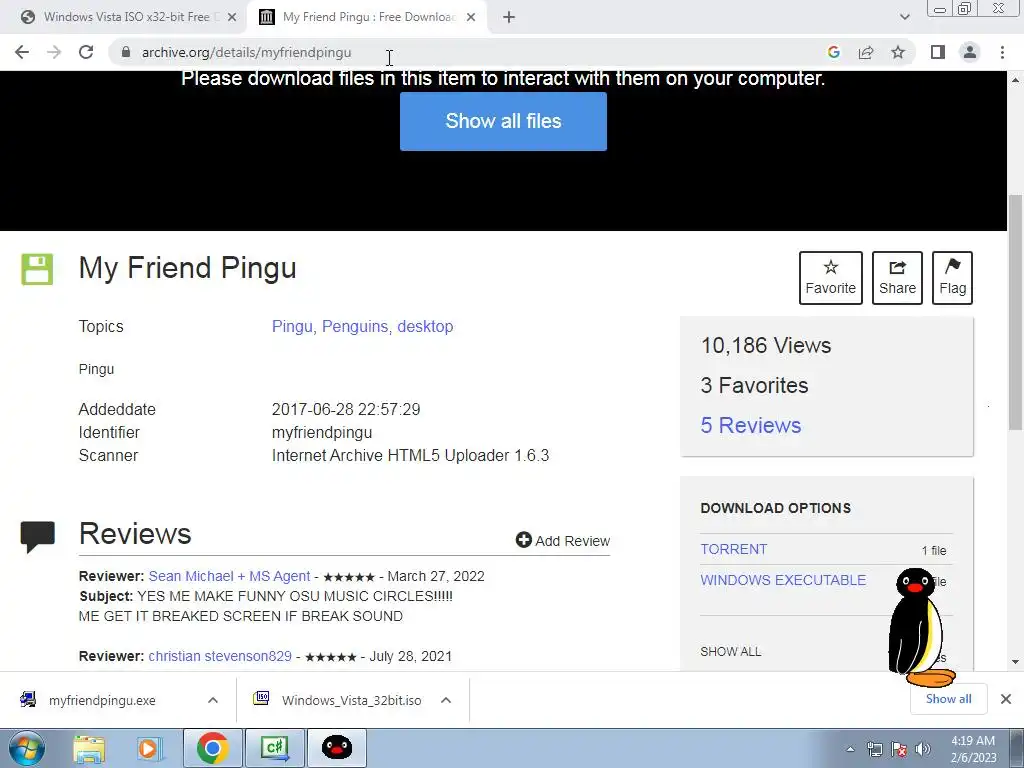Click the green software floppy icon
The image size is (1024, 768).
click(37, 269)
